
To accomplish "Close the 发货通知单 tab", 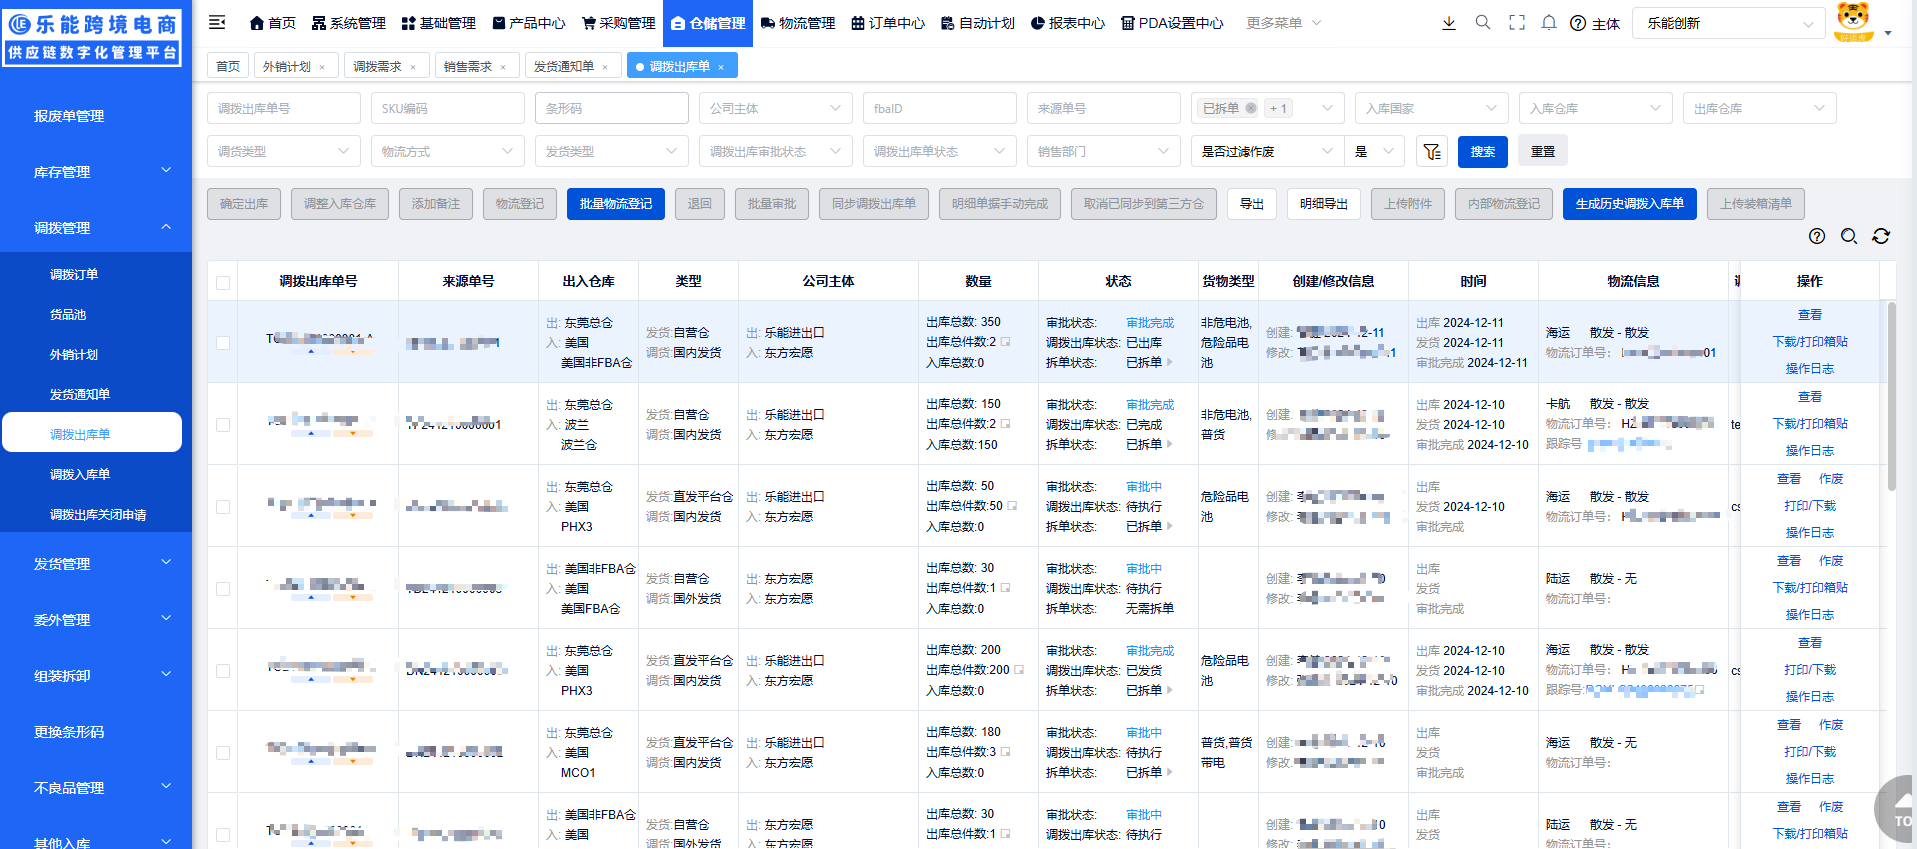I will (605, 67).
